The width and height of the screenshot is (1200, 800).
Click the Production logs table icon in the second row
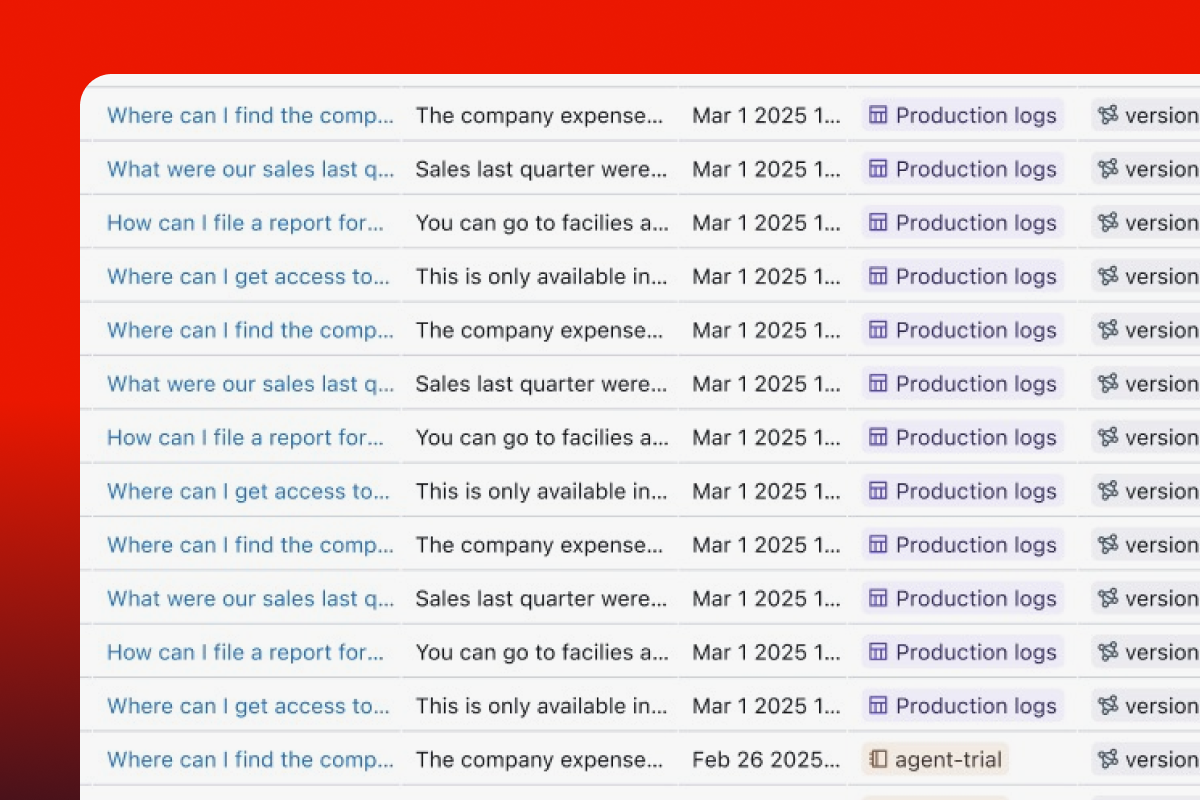pos(878,170)
